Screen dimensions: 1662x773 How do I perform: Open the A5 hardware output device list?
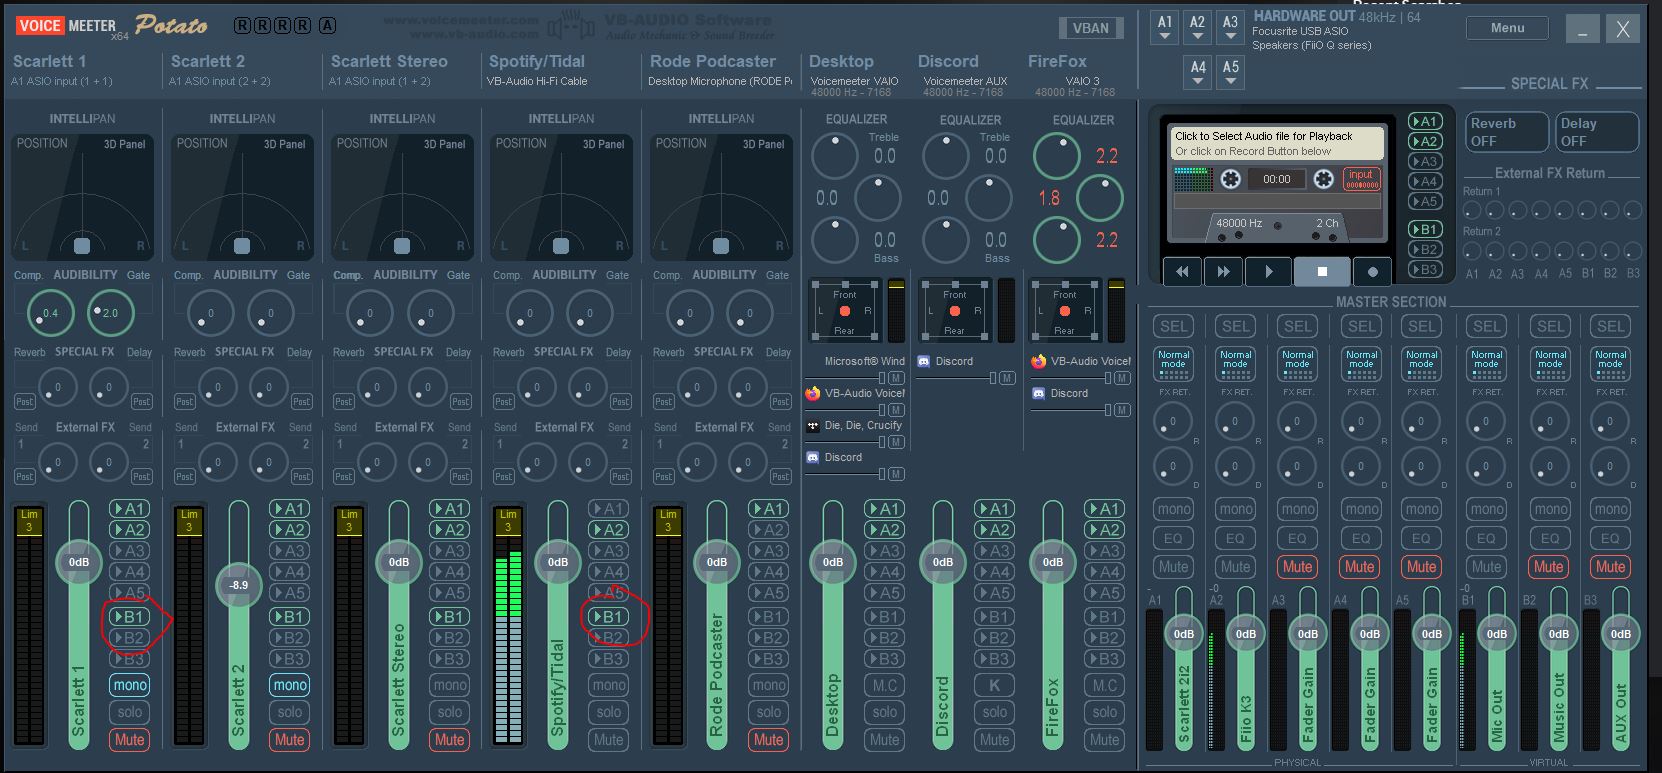tap(1230, 72)
